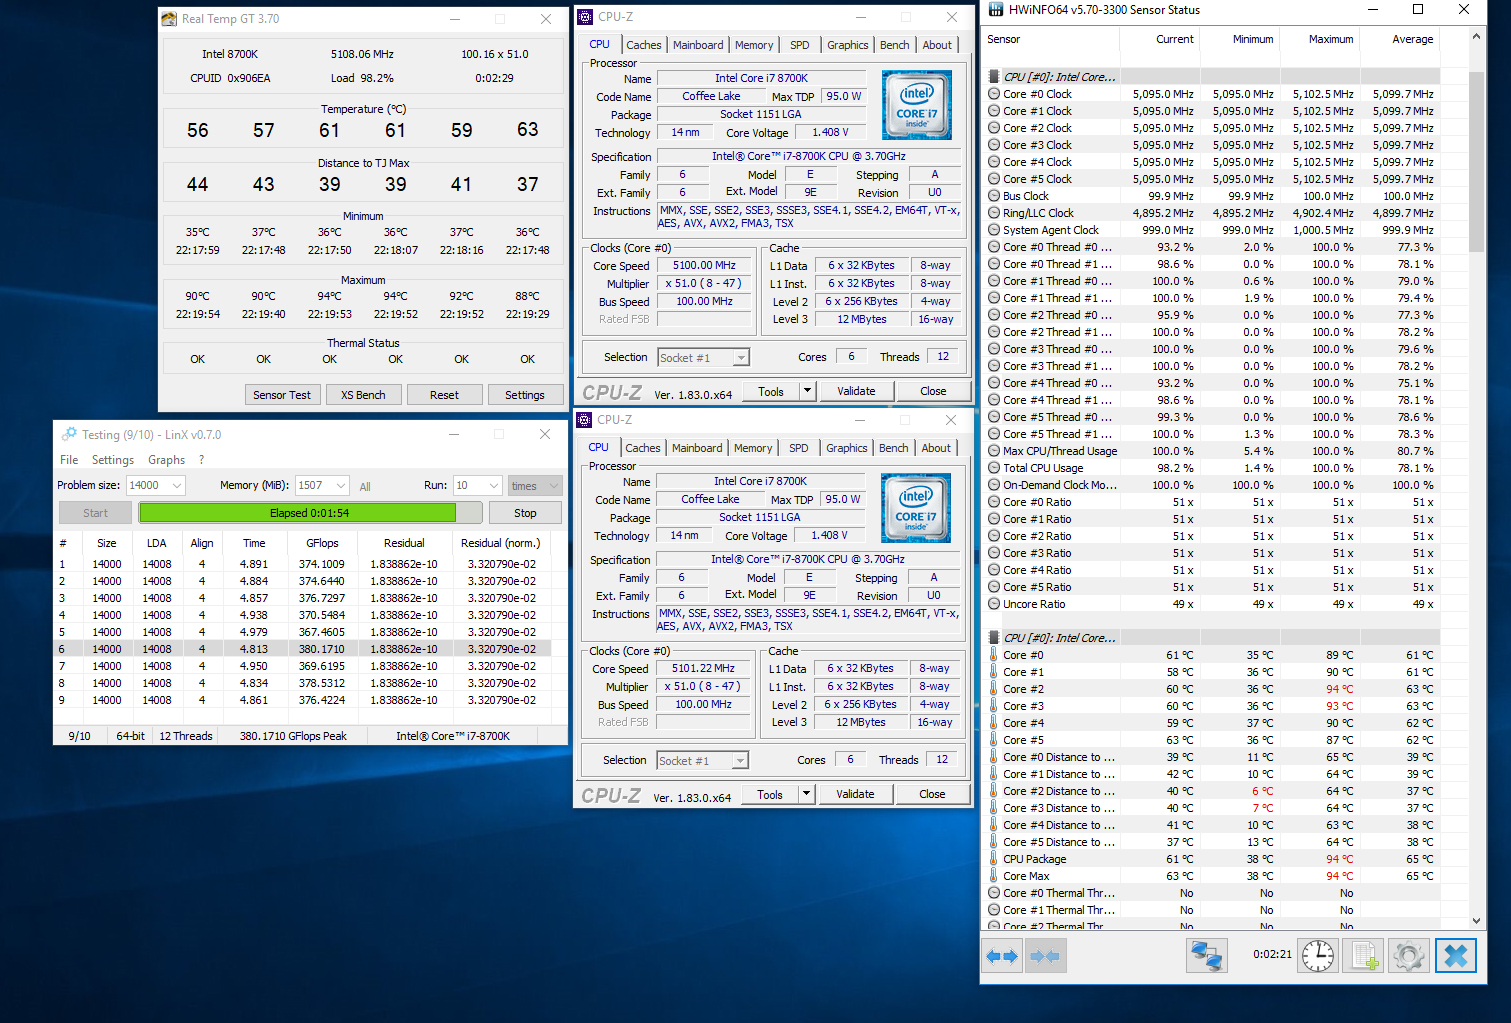Open the 'times' unit dropdown in LinX
The image size is (1511, 1023).
(535, 485)
